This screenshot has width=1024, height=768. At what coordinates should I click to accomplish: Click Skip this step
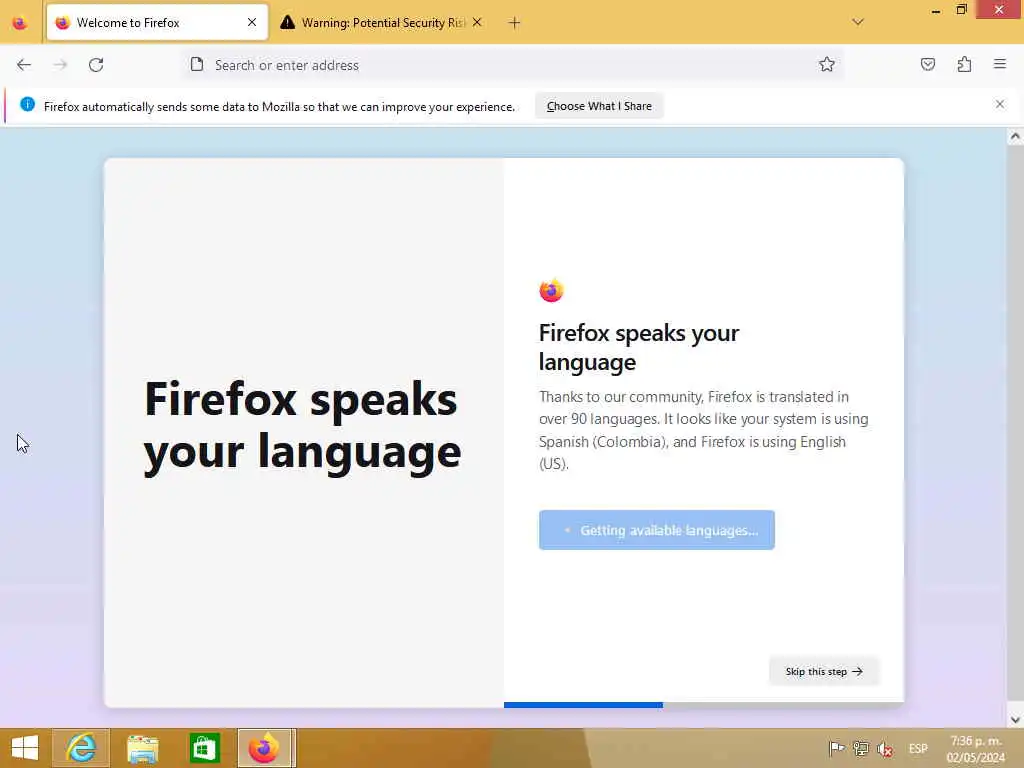click(824, 671)
